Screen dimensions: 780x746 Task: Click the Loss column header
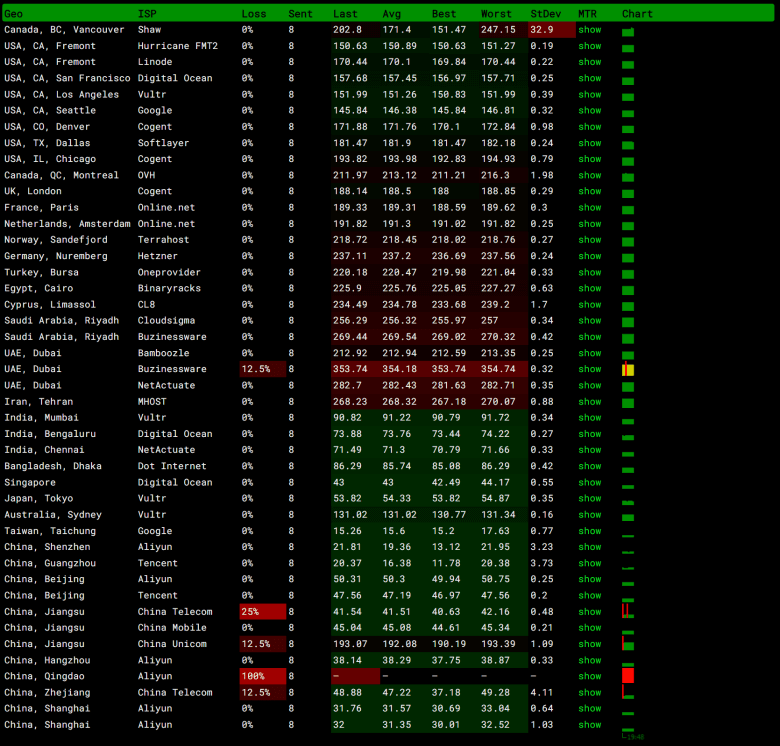[254, 14]
